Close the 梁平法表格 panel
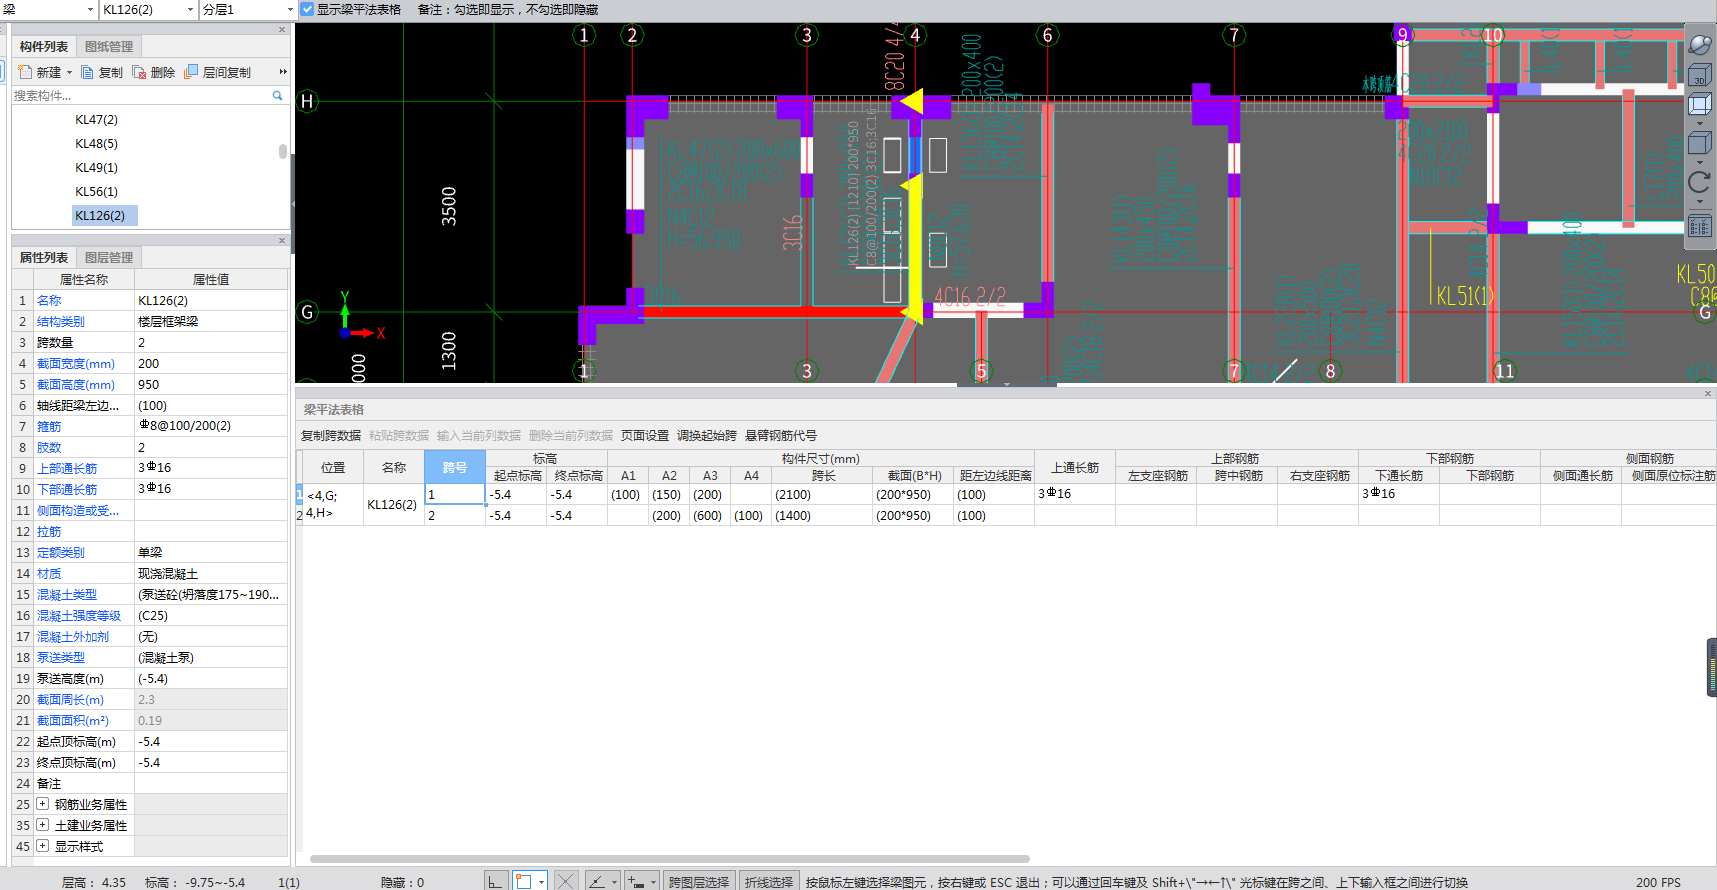Screen dimensions: 1717x890 pos(1708,393)
